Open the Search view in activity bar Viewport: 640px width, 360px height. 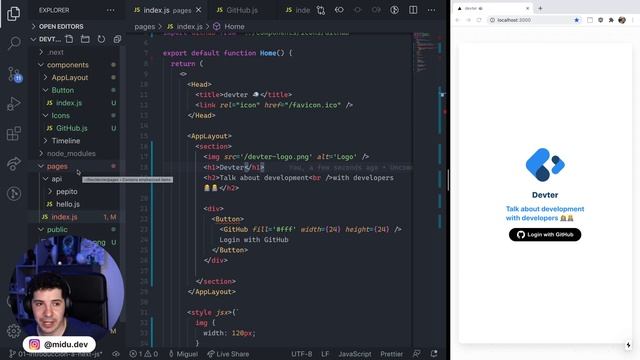click(14, 42)
